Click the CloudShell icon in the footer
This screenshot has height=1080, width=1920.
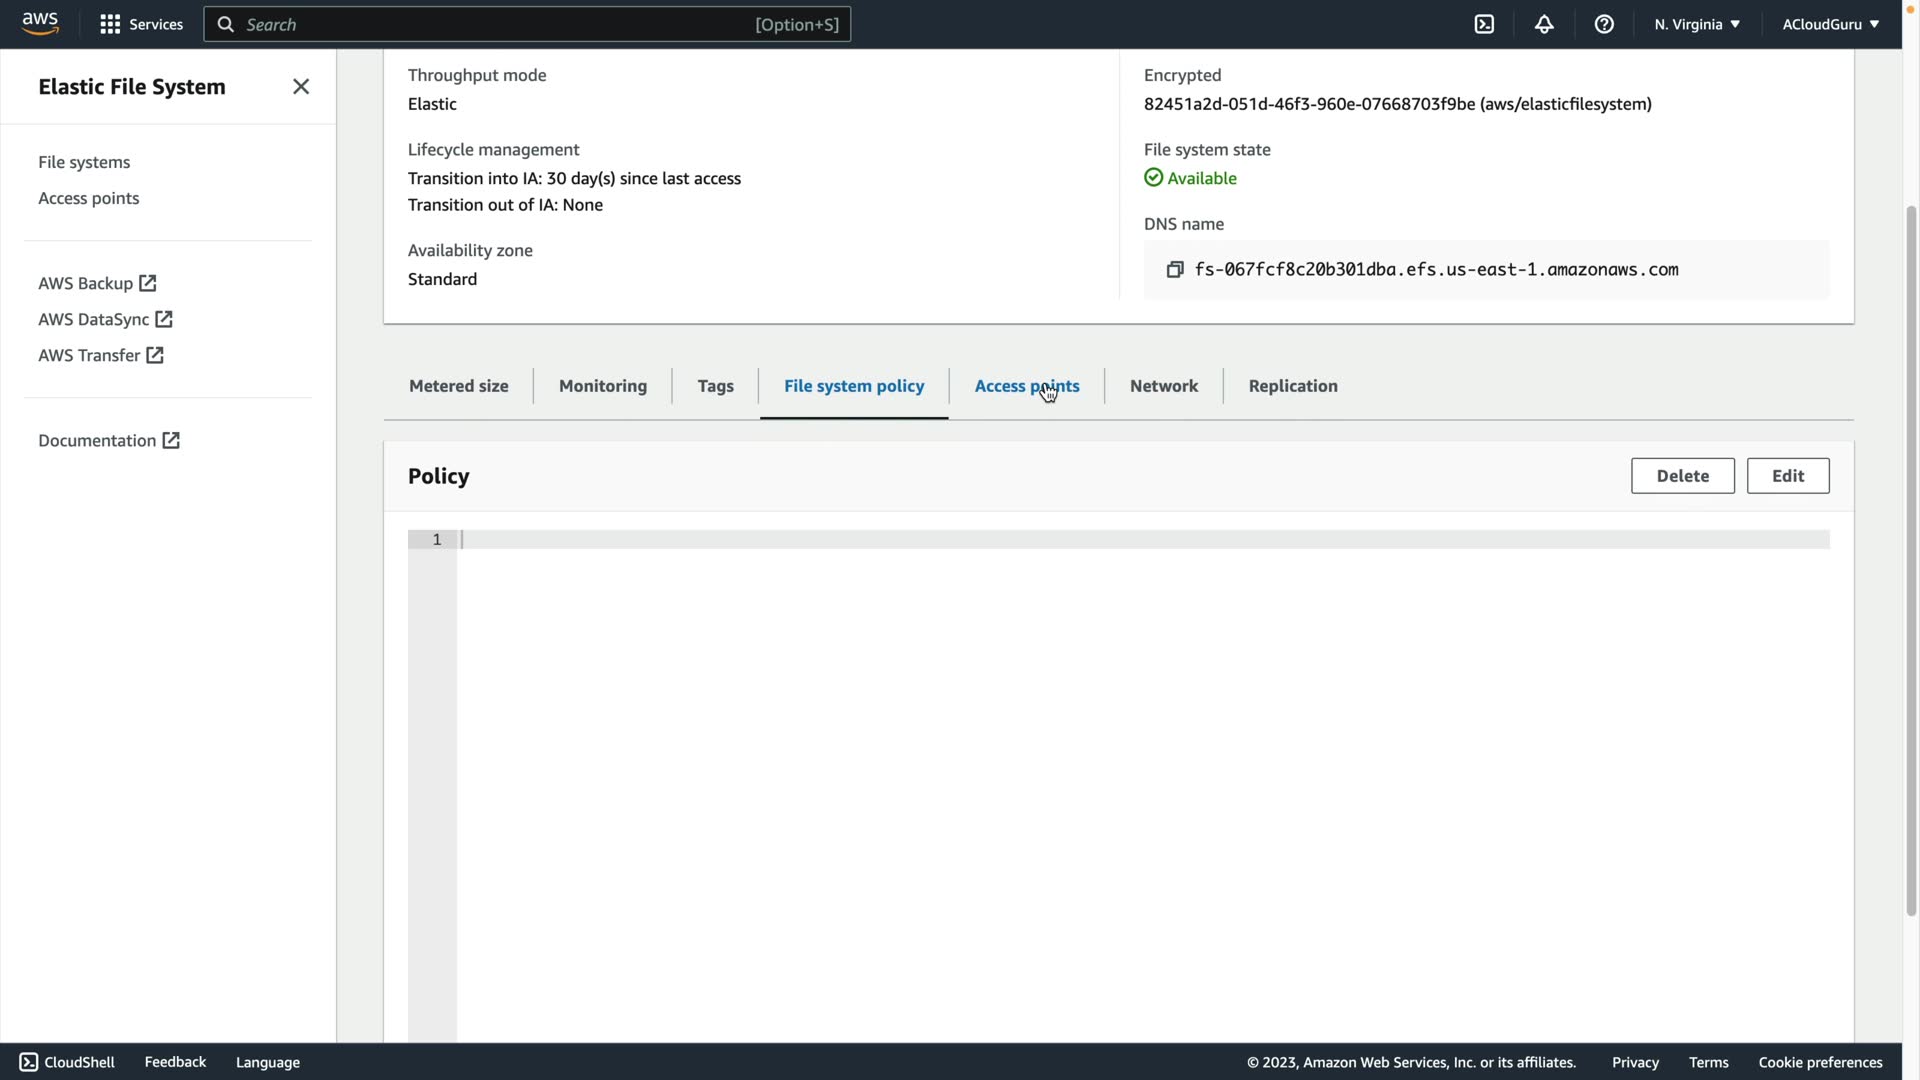[x=28, y=1062]
